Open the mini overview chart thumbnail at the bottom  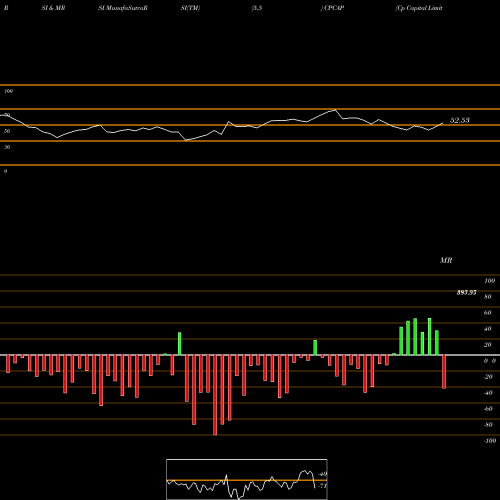coord(247,479)
